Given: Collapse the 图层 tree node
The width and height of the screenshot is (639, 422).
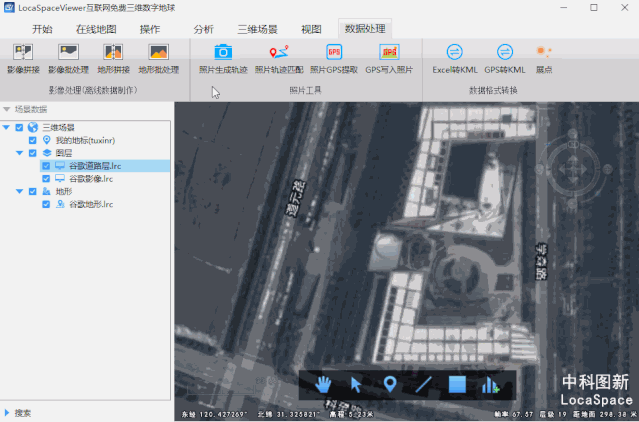Looking at the screenshot, I should [x=19, y=153].
